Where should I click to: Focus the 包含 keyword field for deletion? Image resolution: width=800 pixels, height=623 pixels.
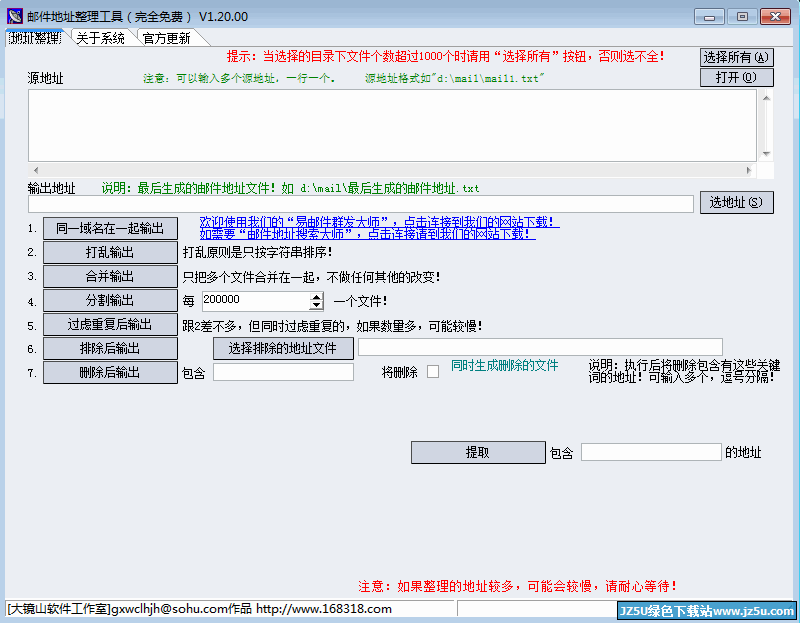(x=283, y=372)
